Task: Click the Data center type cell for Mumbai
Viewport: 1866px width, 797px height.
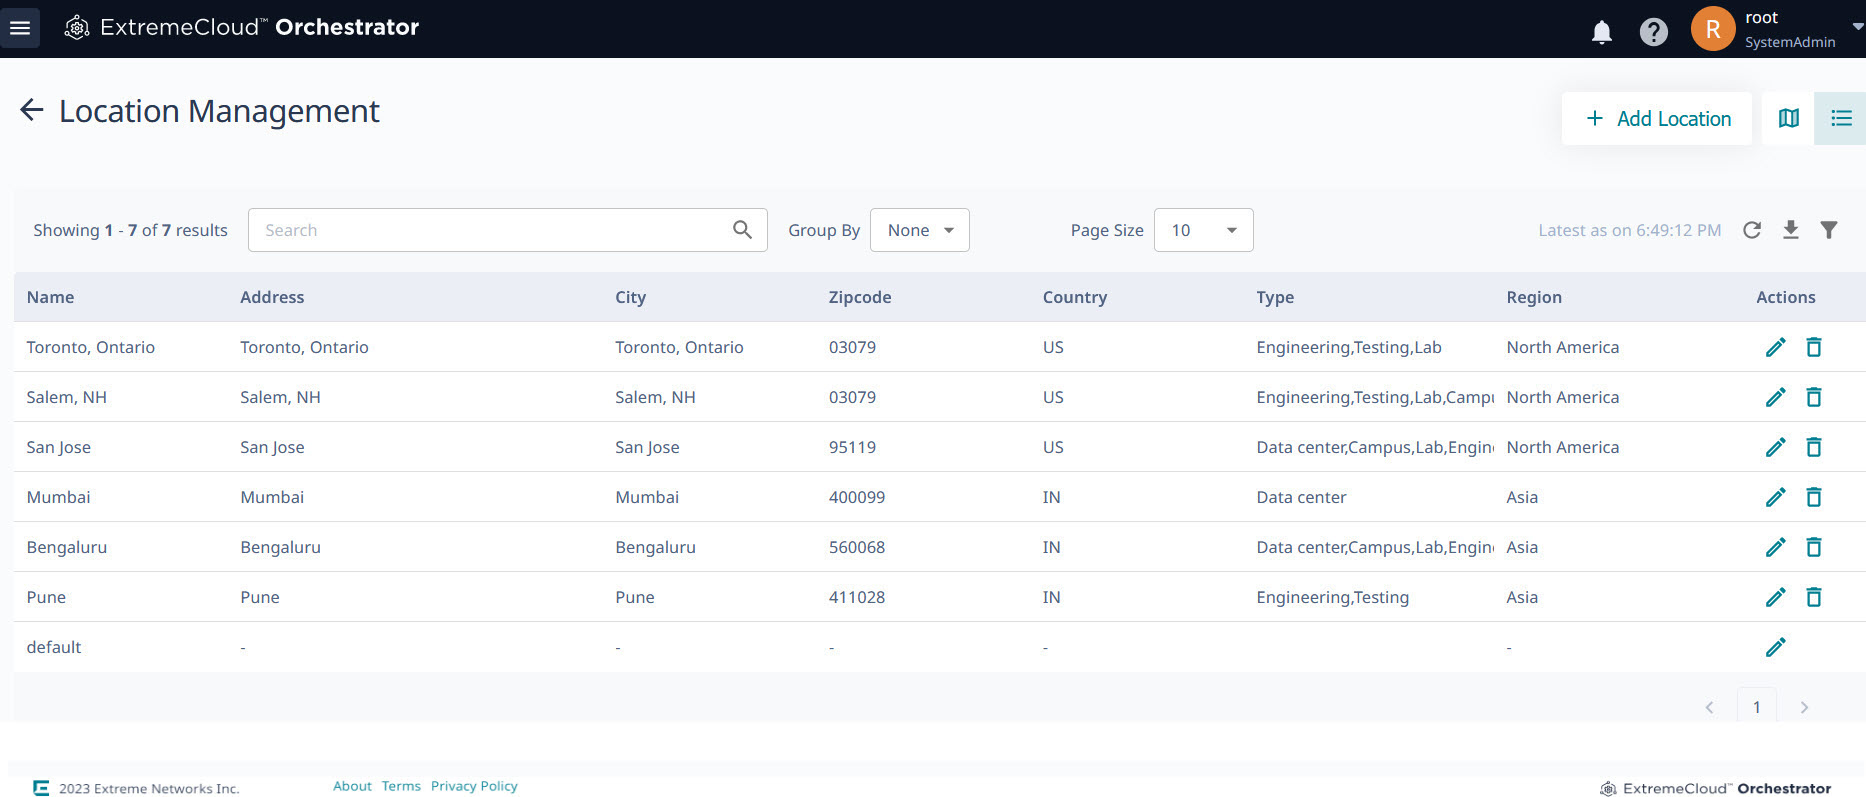Action: [x=1301, y=497]
